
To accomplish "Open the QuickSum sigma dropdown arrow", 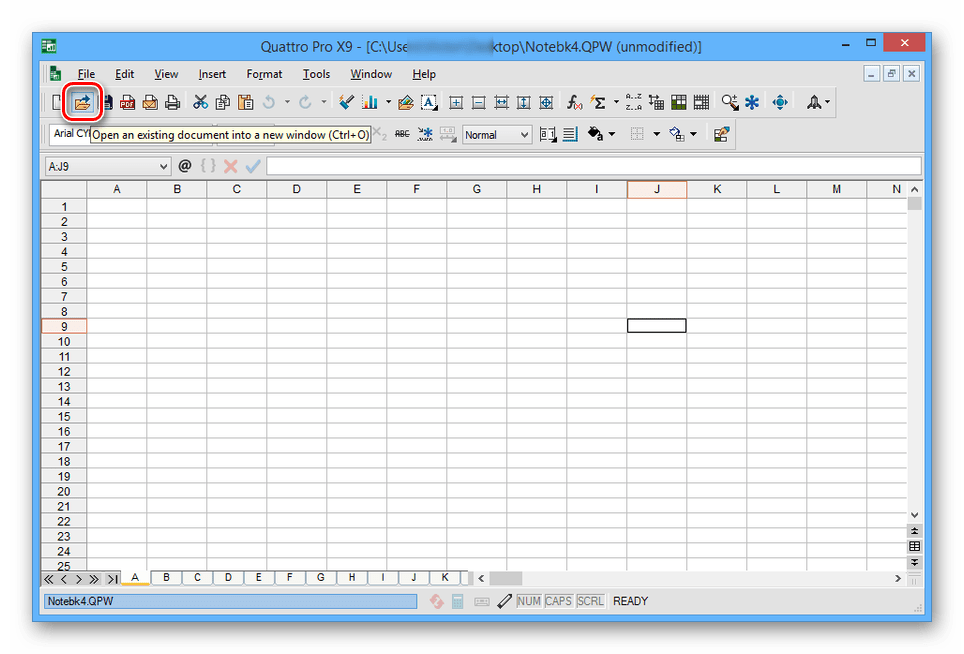I will pyautogui.click(x=616, y=102).
